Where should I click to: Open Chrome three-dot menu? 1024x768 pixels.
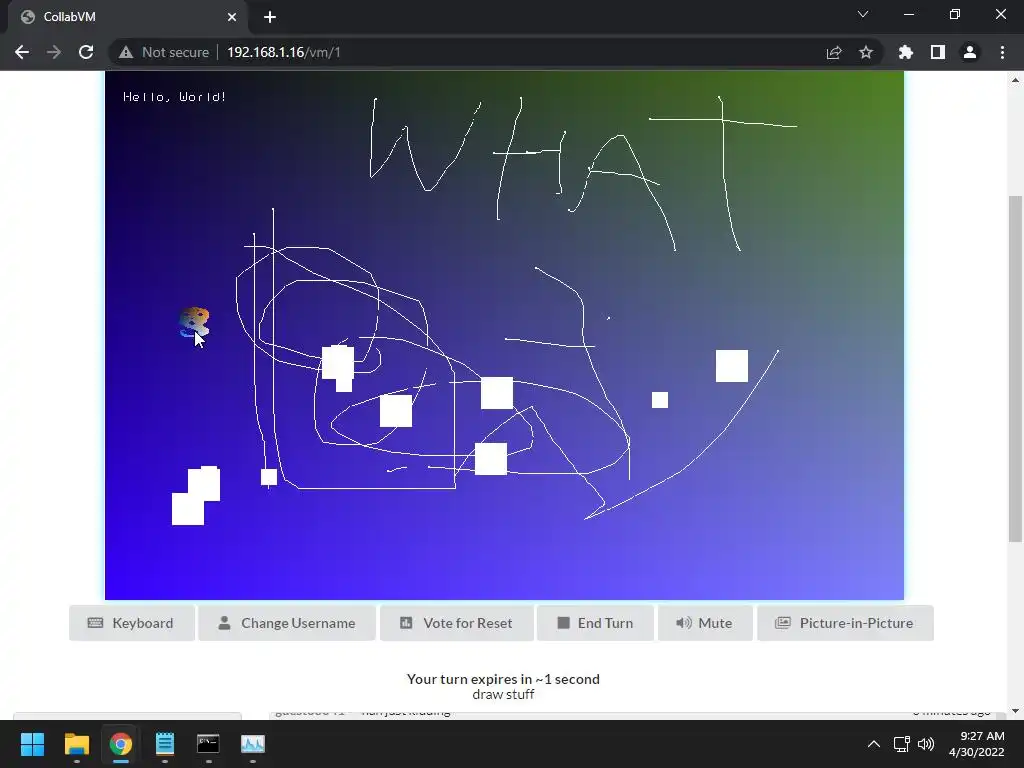coord(1002,52)
